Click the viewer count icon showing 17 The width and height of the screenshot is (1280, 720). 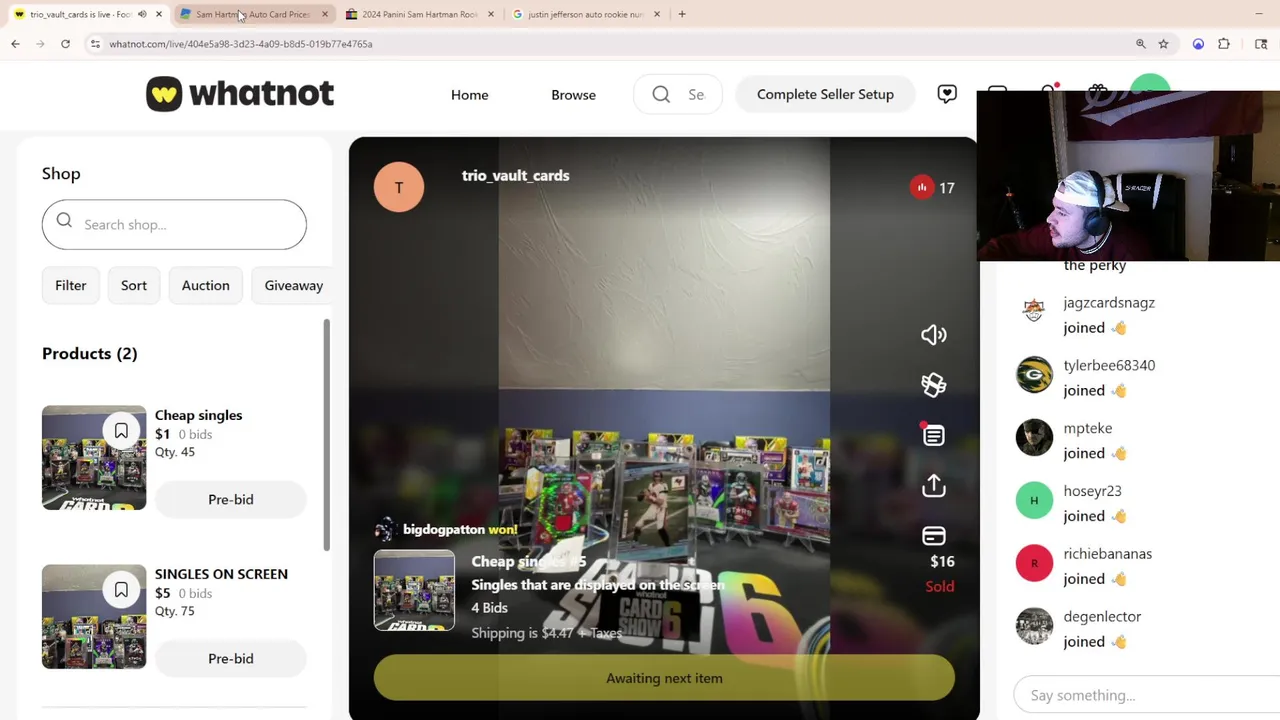[921, 187]
